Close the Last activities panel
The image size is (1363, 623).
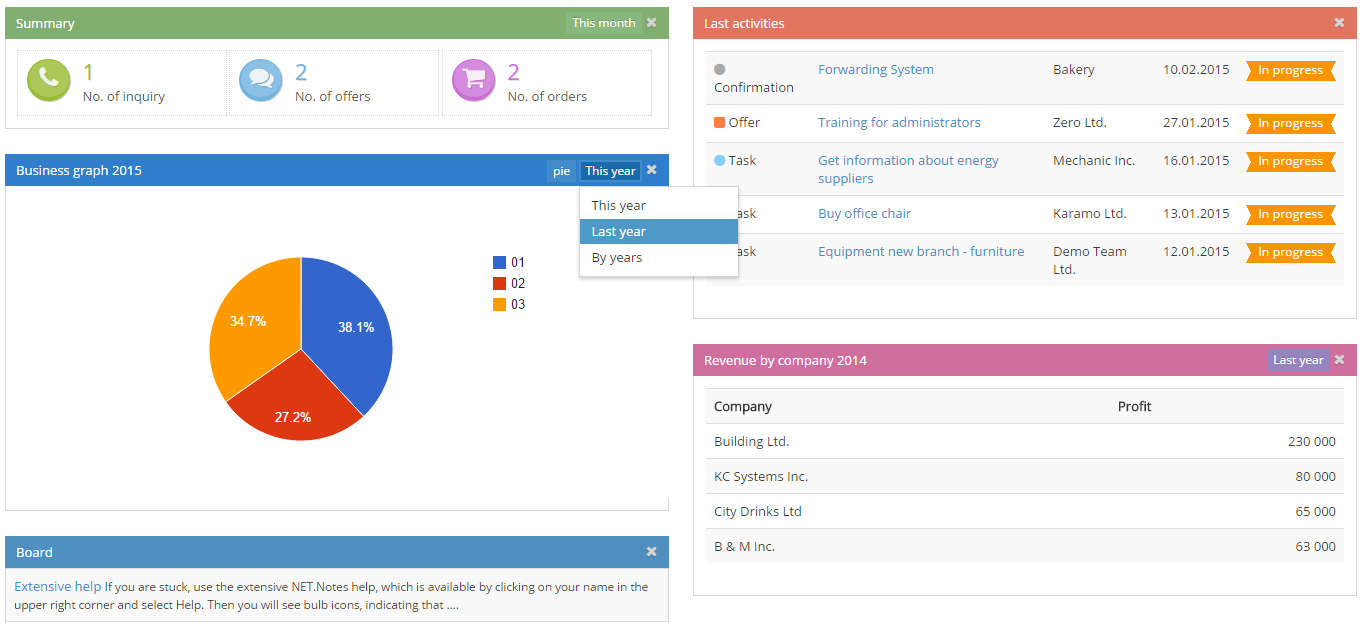pos(1339,23)
